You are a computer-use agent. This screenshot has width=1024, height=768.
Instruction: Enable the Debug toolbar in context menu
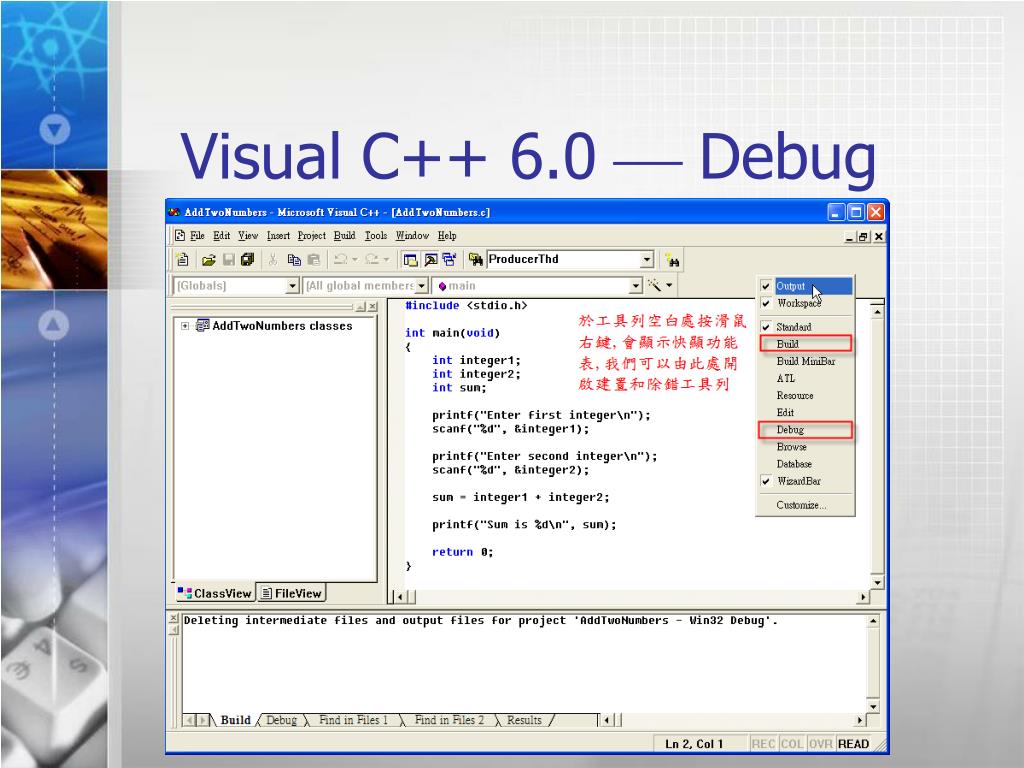coord(805,430)
